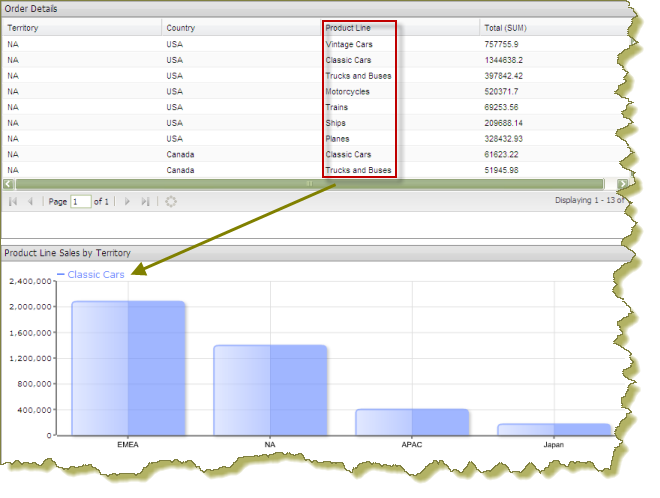Go to first page in pager
Viewport: 660px width, 498px height.
click(13, 202)
